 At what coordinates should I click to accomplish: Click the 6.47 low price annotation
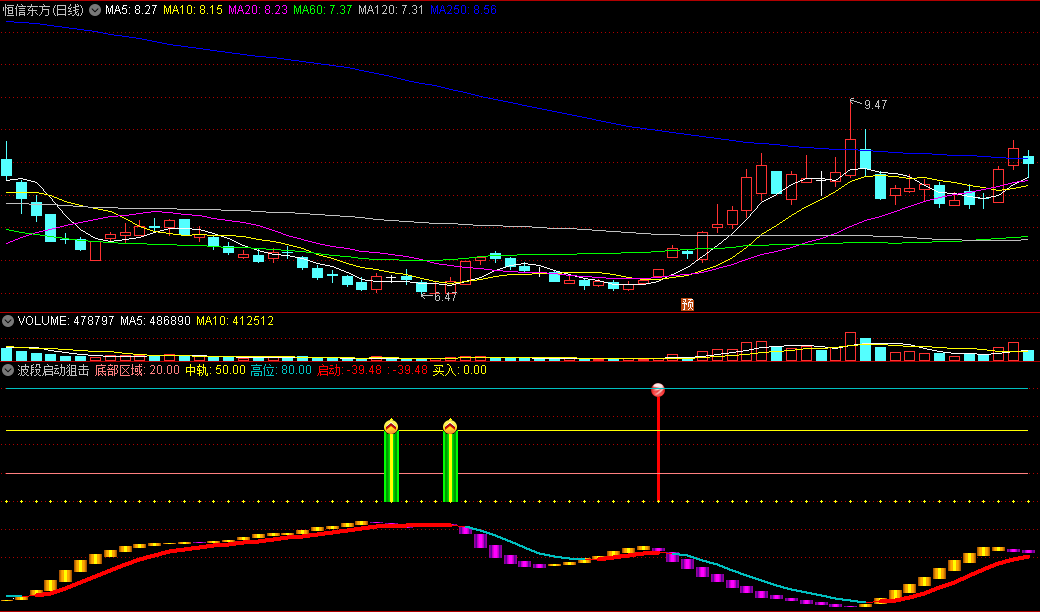tap(445, 297)
